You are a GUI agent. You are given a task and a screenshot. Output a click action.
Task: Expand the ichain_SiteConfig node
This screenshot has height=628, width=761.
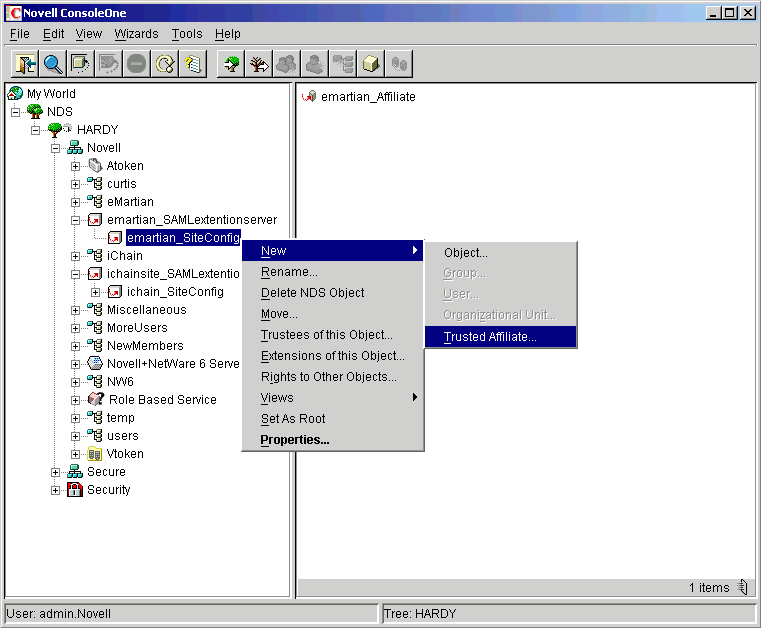coord(96,292)
